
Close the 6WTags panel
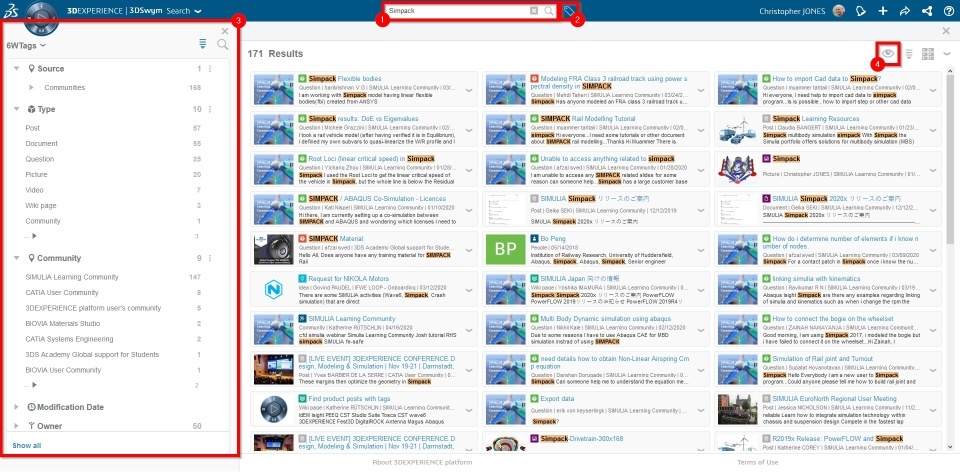(x=225, y=31)
